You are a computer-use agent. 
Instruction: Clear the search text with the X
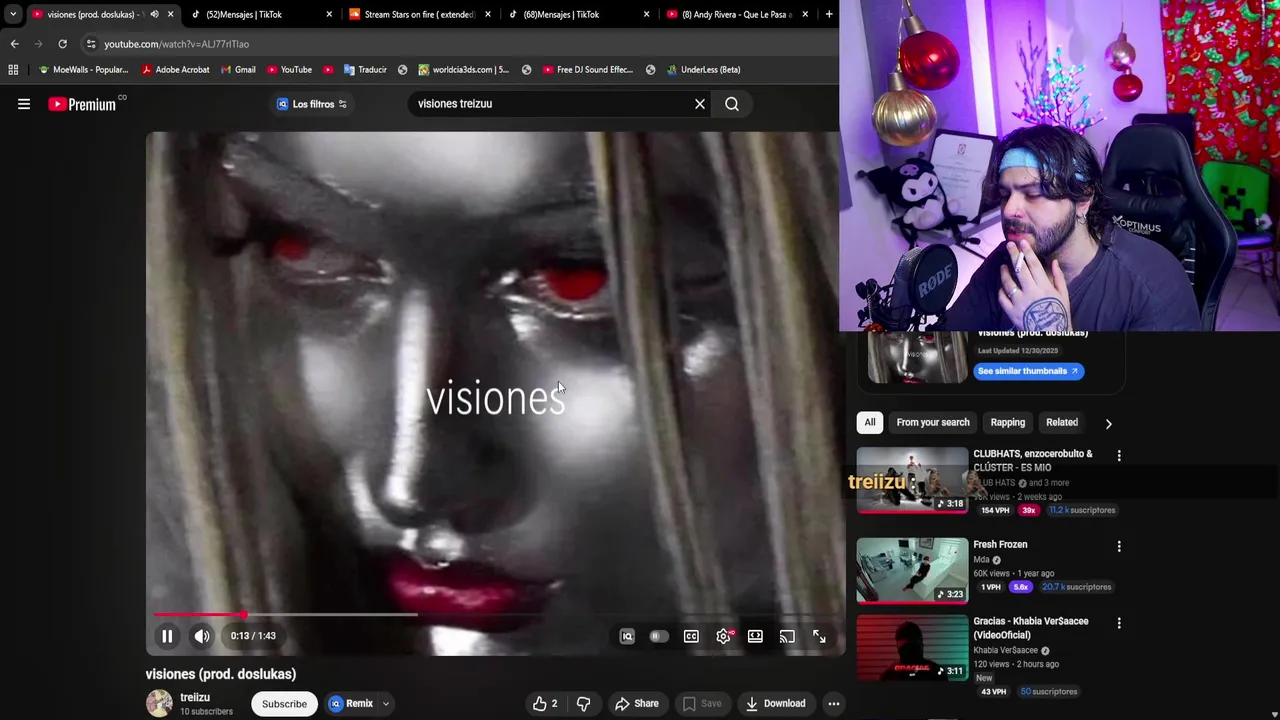point(700,104)
